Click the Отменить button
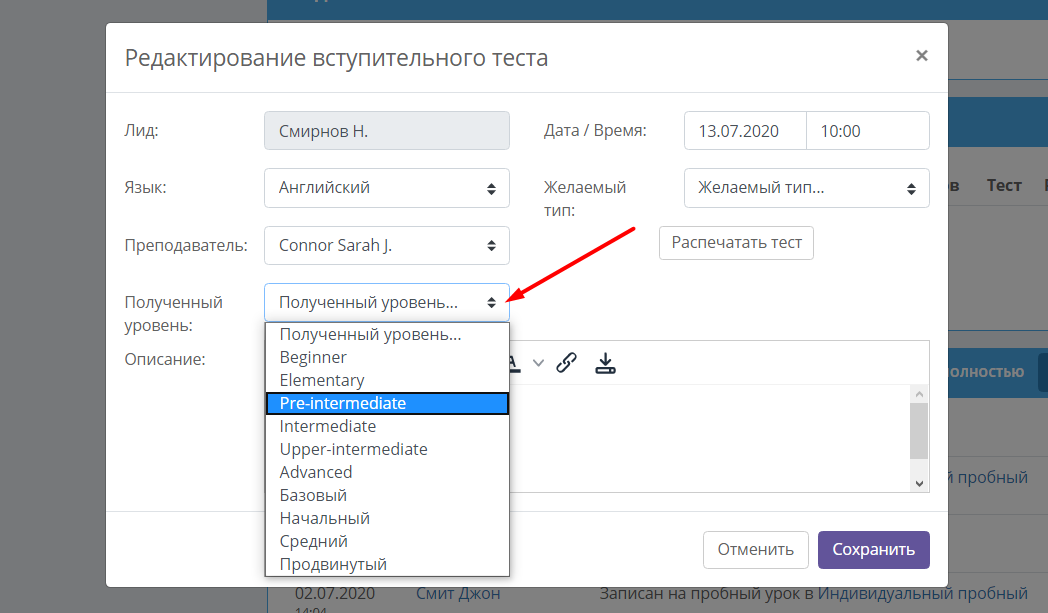Screen dimensions: 1048x613 coord(755,549)
